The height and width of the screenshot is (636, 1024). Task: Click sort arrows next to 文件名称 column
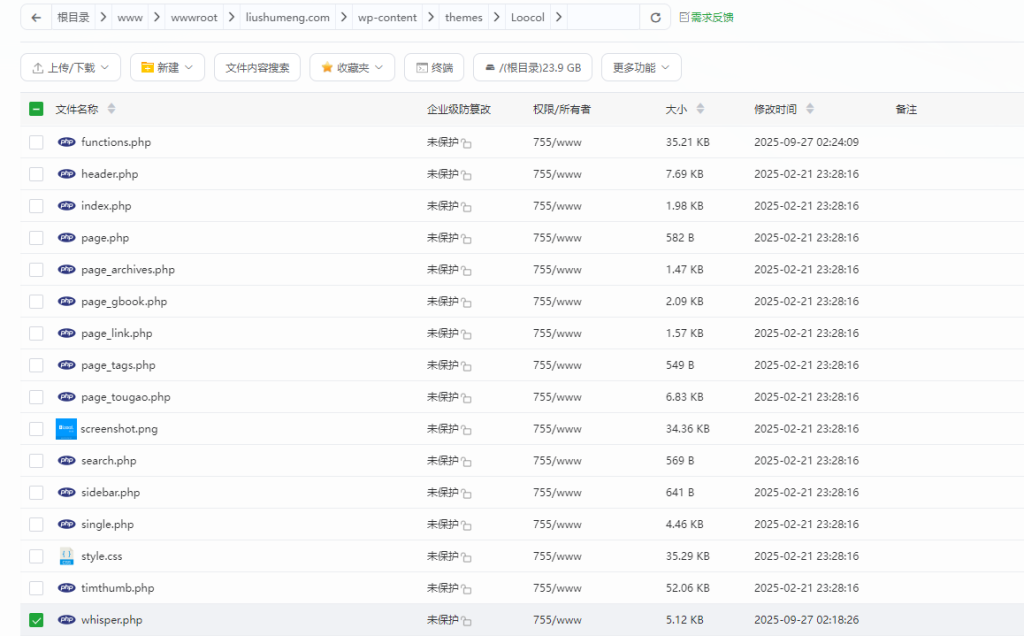pos(111,109)
